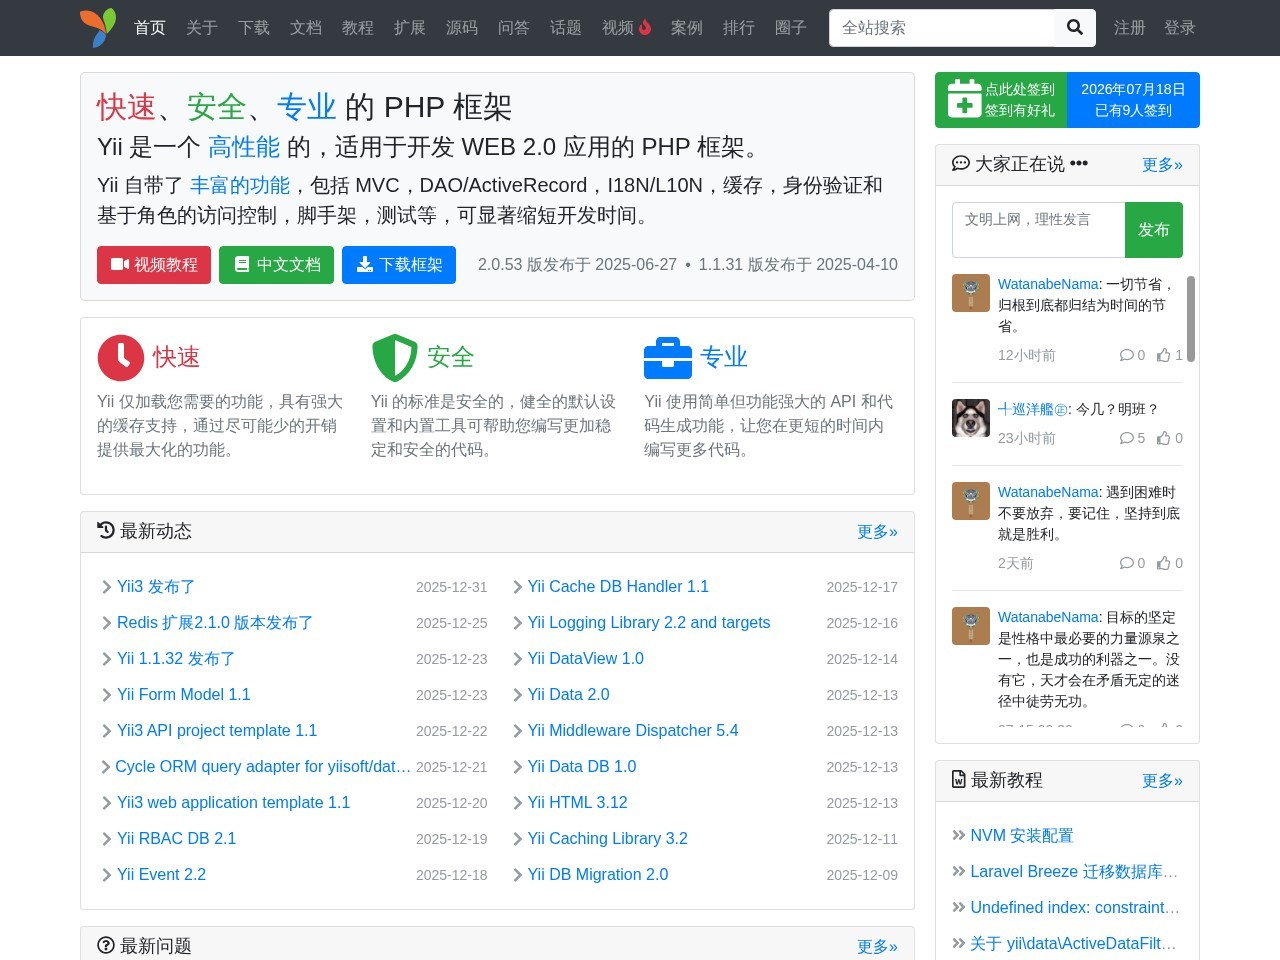The height and width of the screenshot is (960, 1280).
Task: Click the calendar check-in icon
Action: coord(964,99)
